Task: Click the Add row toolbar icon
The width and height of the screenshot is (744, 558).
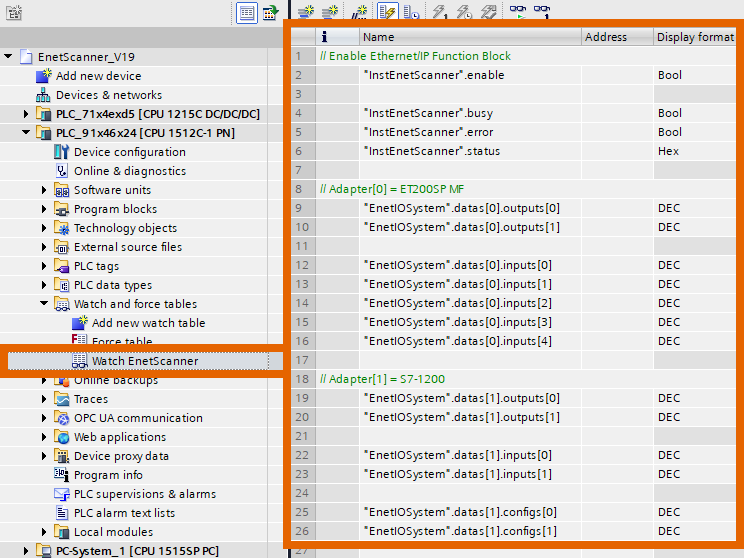Action: 329,11
